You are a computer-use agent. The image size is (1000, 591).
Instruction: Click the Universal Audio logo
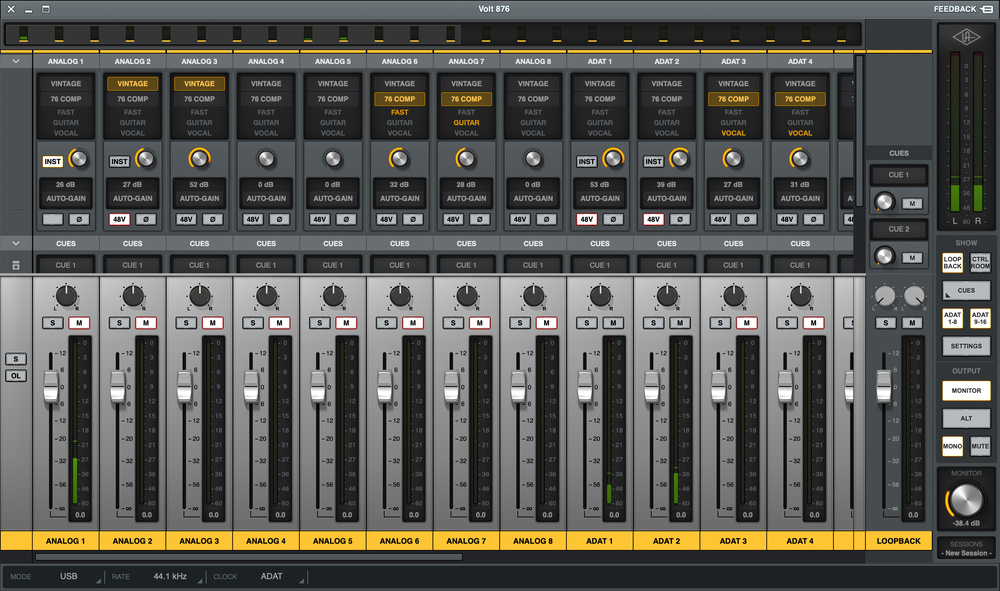pos(966,37)
